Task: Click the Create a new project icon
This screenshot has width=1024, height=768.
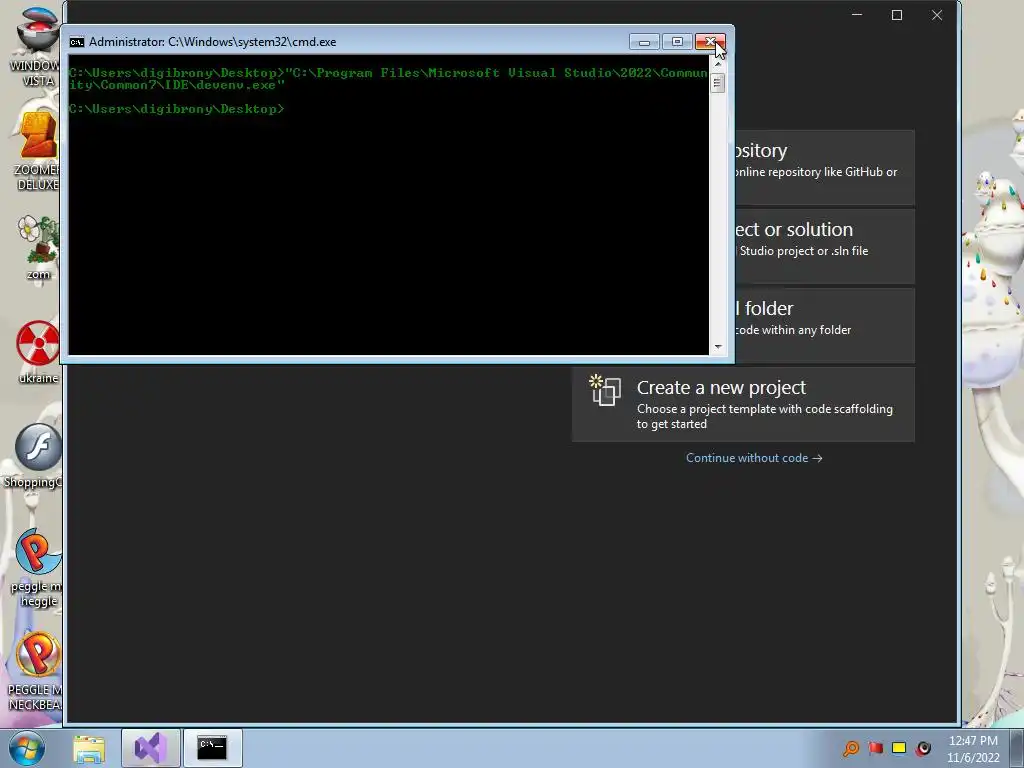Action: [605, 390]
